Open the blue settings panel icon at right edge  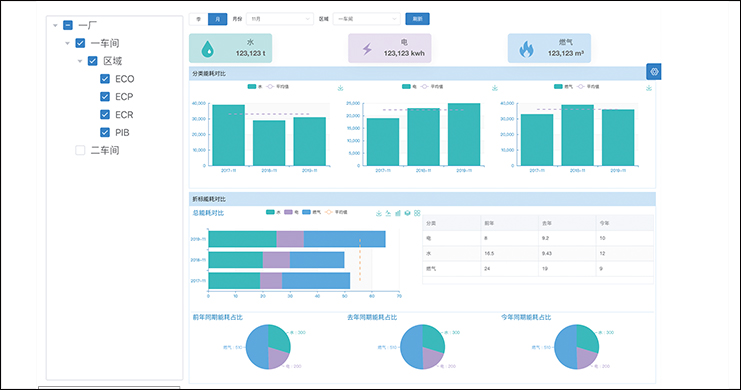point(654,72)
